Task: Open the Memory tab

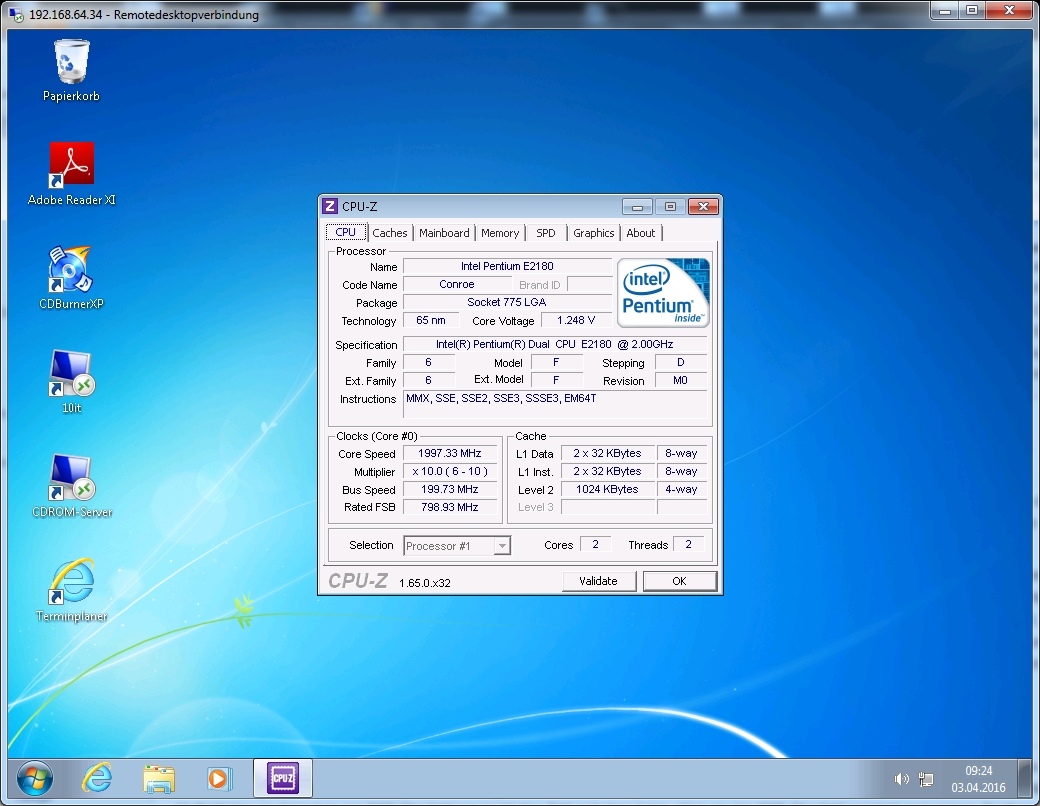Action: tap(500, 233)
